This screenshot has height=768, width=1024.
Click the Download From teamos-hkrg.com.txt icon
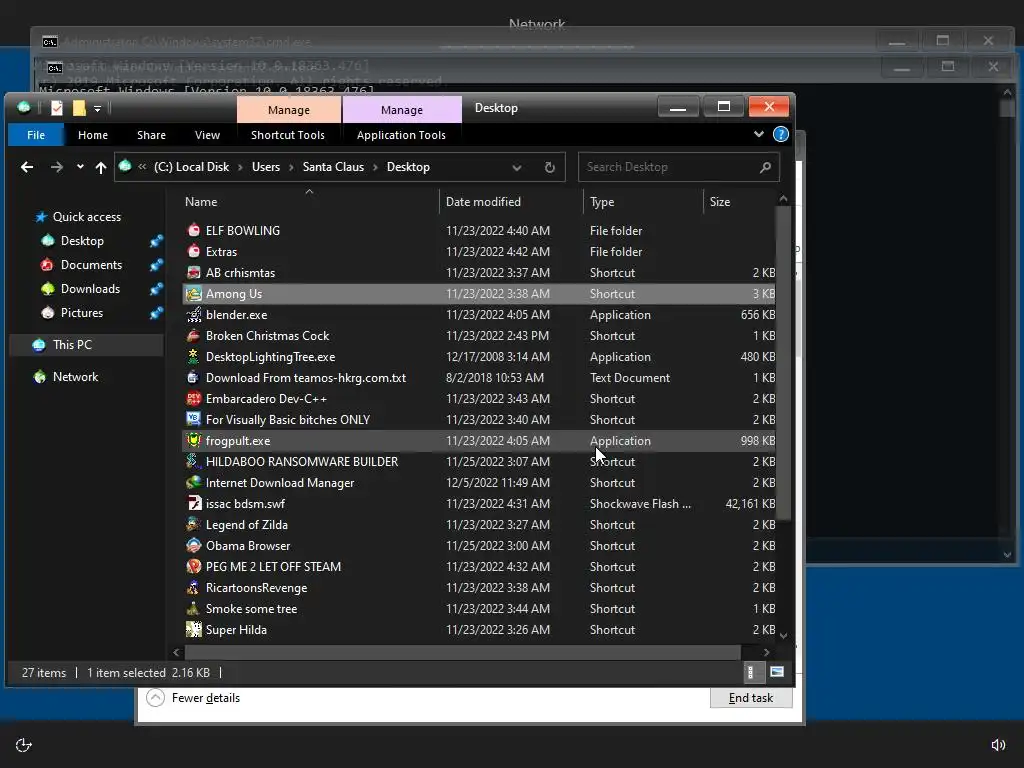(x=193, y=377)
